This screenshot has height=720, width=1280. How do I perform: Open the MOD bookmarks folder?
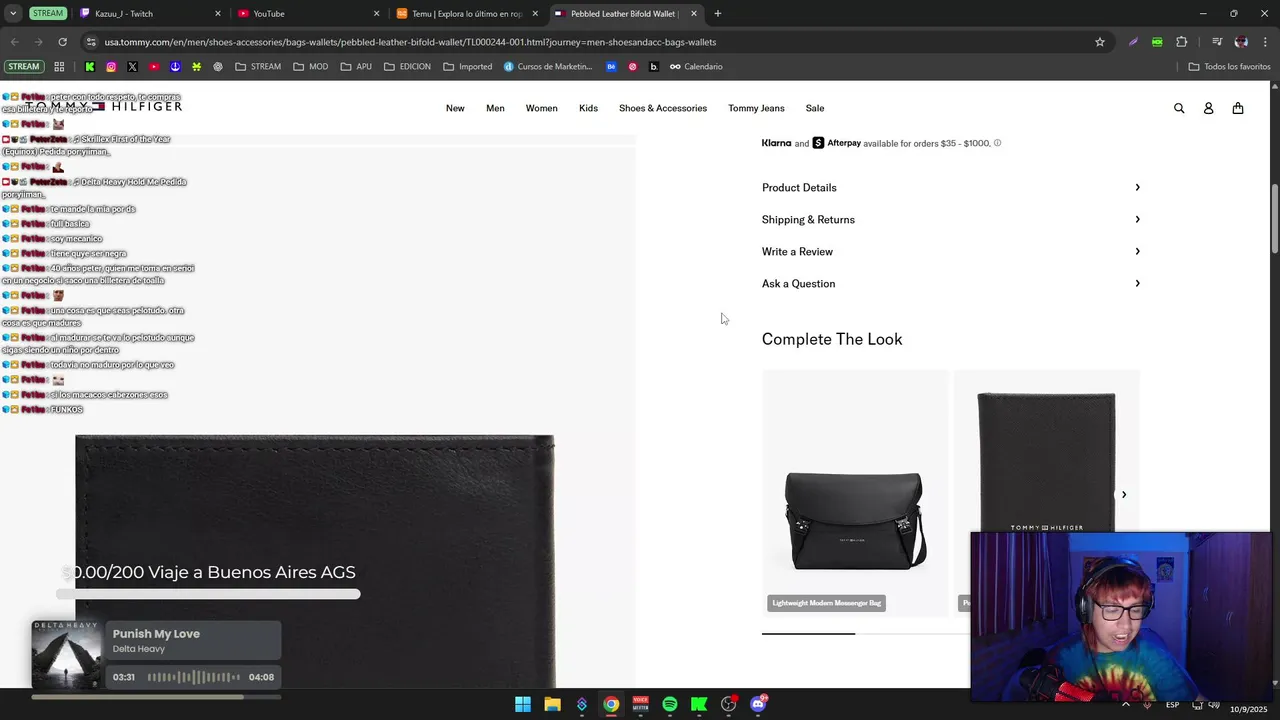pos(310,67)
